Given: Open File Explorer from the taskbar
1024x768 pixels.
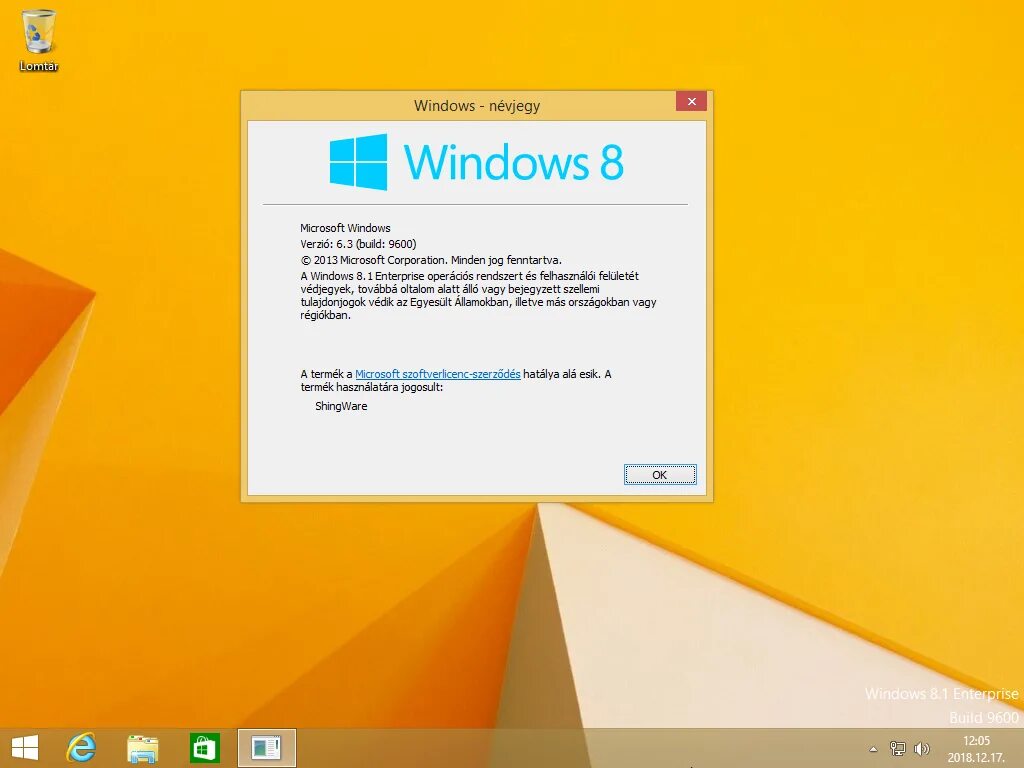Looking at the screenshot, I should (142, 748).
